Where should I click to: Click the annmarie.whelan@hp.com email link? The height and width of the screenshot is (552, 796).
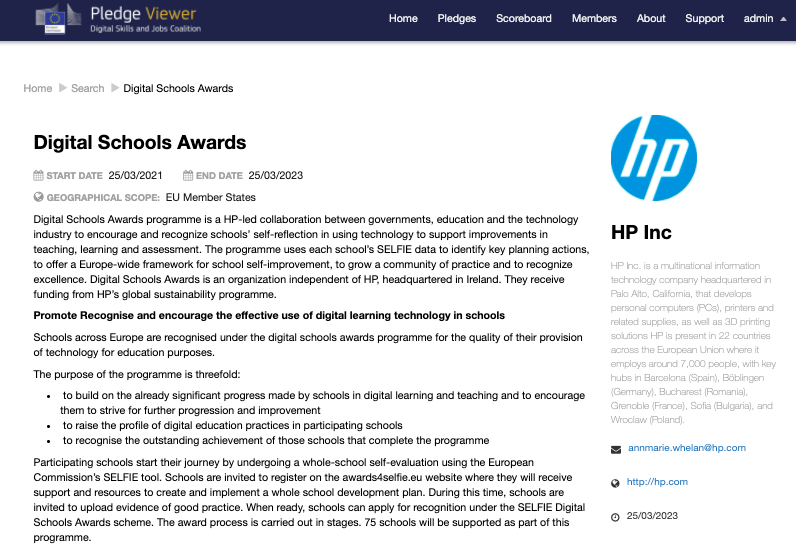(x=687, y=448)
